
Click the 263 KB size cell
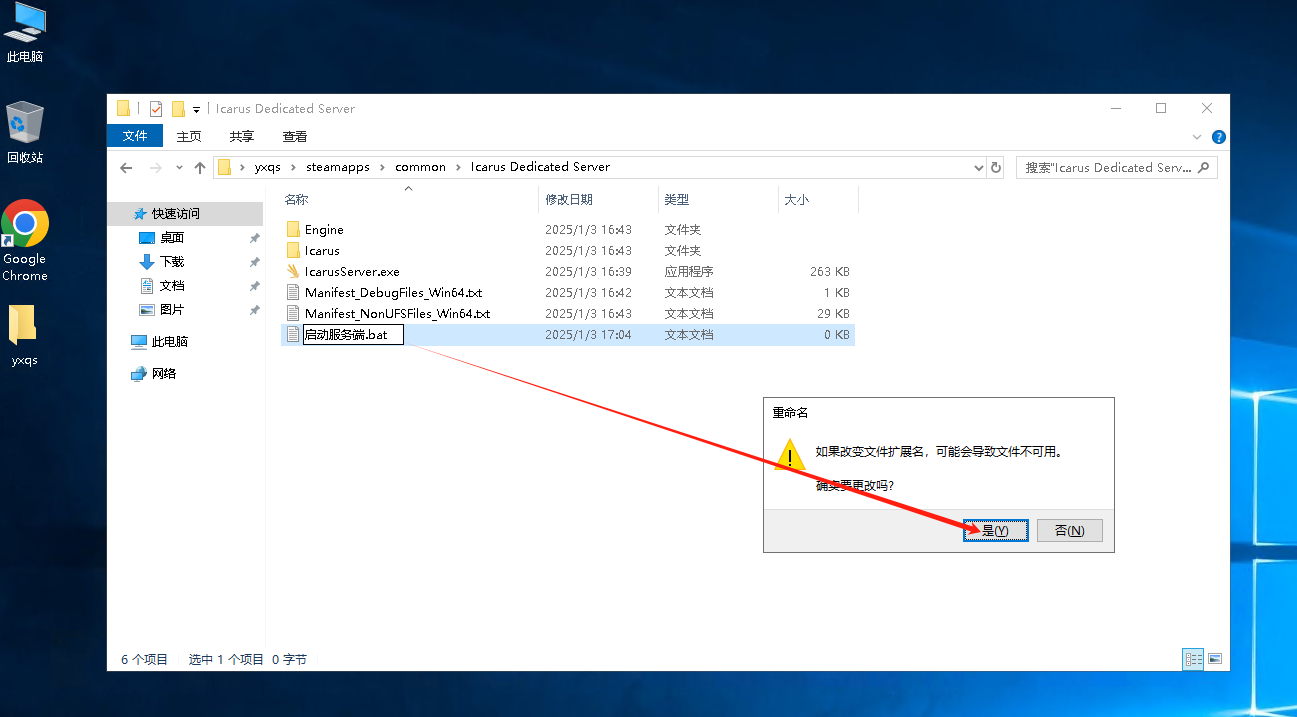point(829,271)
